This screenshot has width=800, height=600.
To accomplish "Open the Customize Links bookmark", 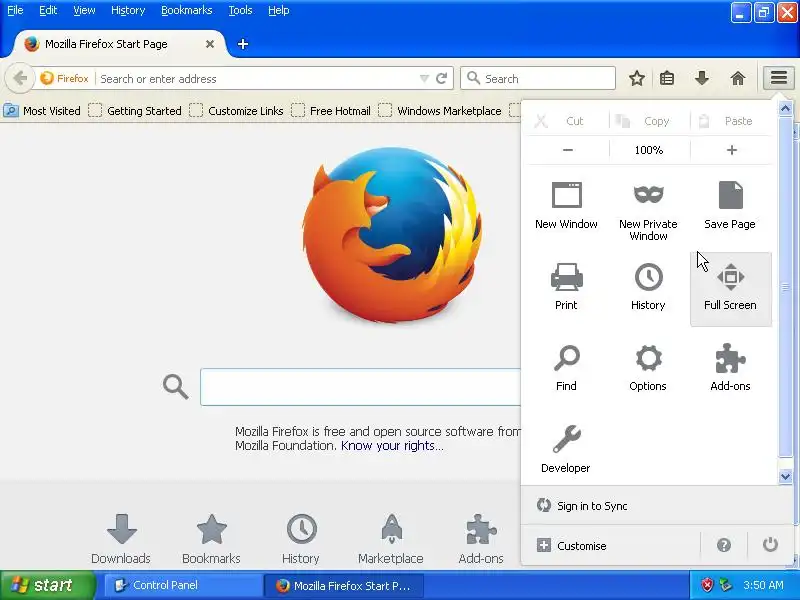I will (x=236, y=111).
